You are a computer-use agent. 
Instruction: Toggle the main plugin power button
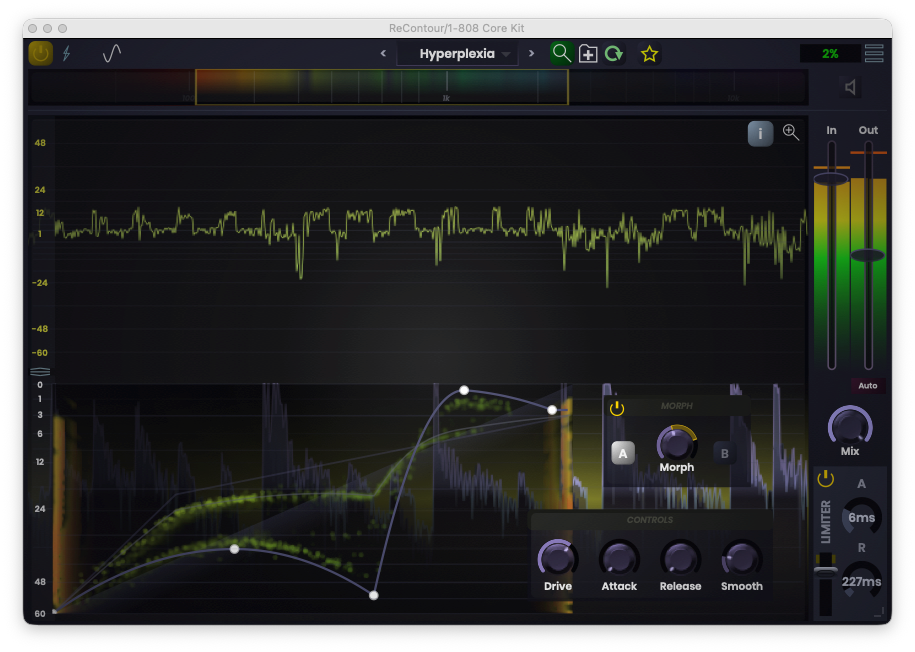40,54
